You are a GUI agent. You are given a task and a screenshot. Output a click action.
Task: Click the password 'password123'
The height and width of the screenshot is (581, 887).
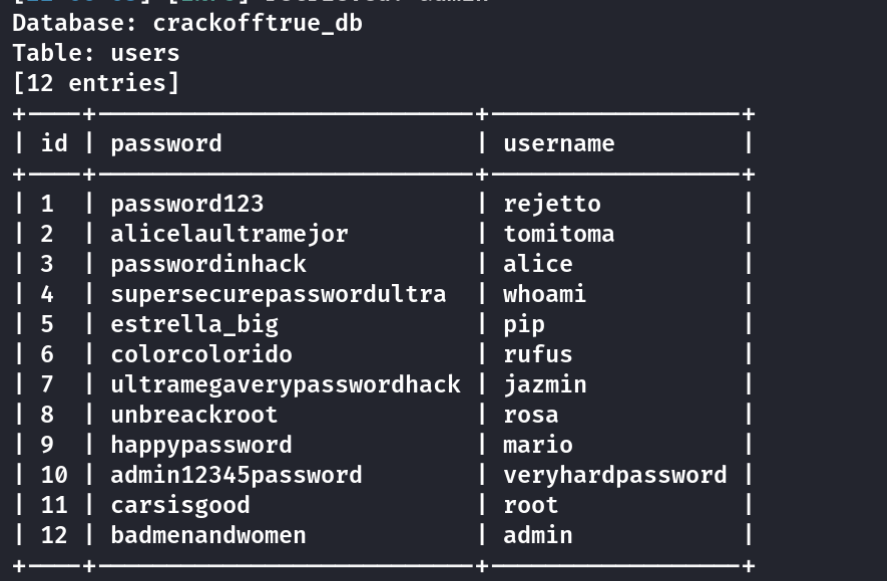click(x=187, y=204)
